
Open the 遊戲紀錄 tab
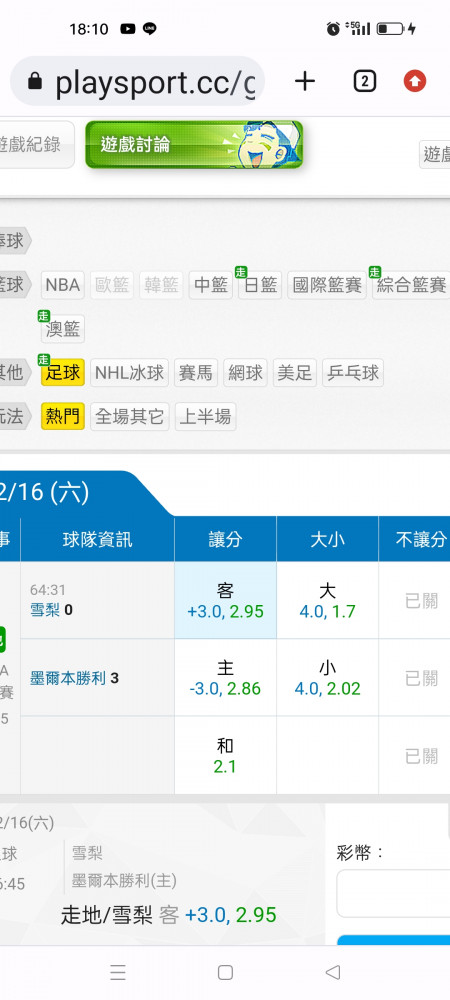35,145
